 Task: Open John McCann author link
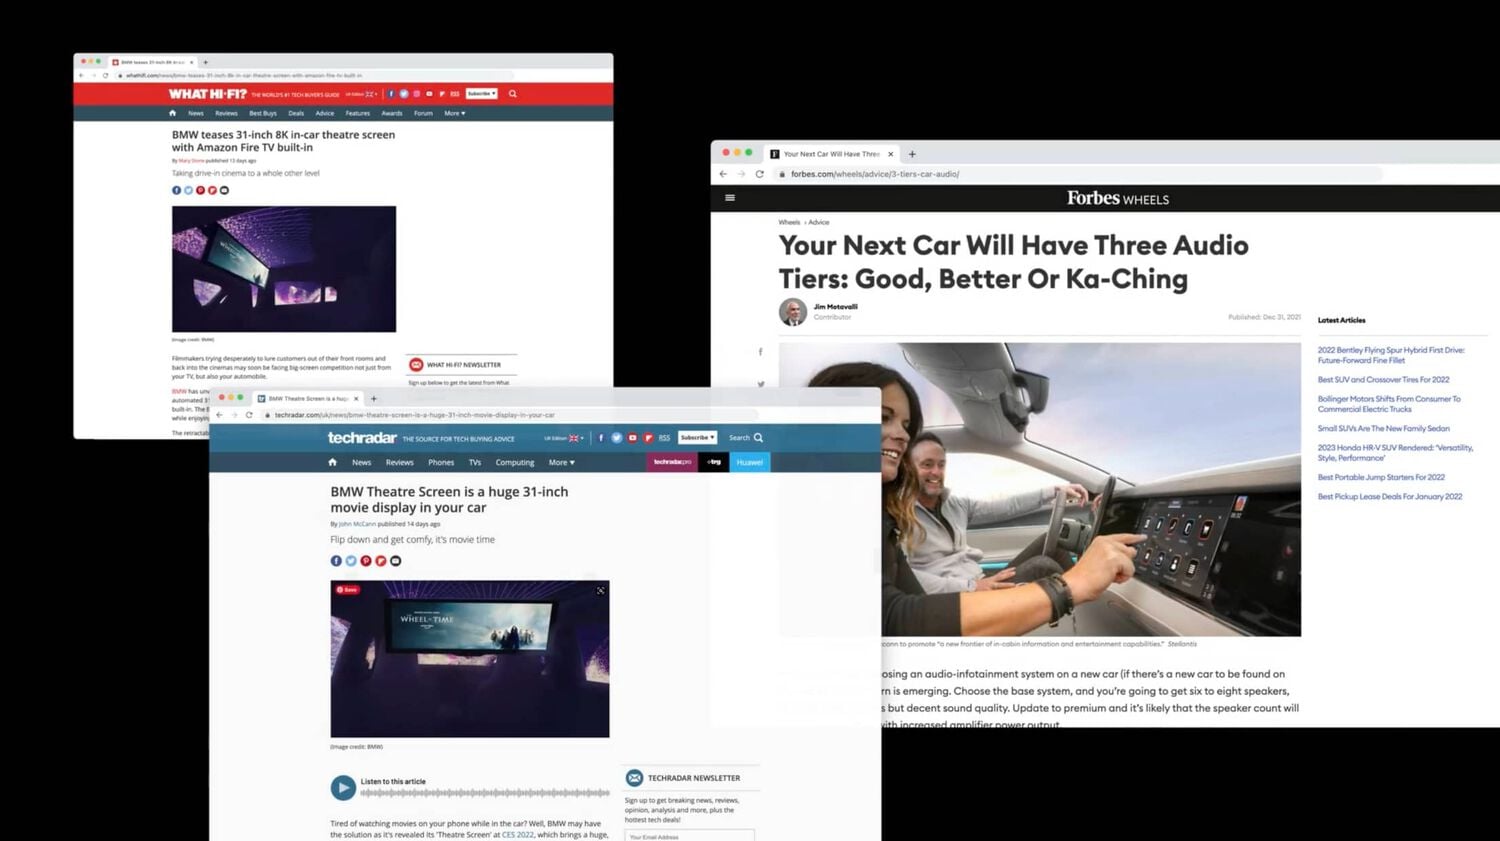tap(357, 524)
